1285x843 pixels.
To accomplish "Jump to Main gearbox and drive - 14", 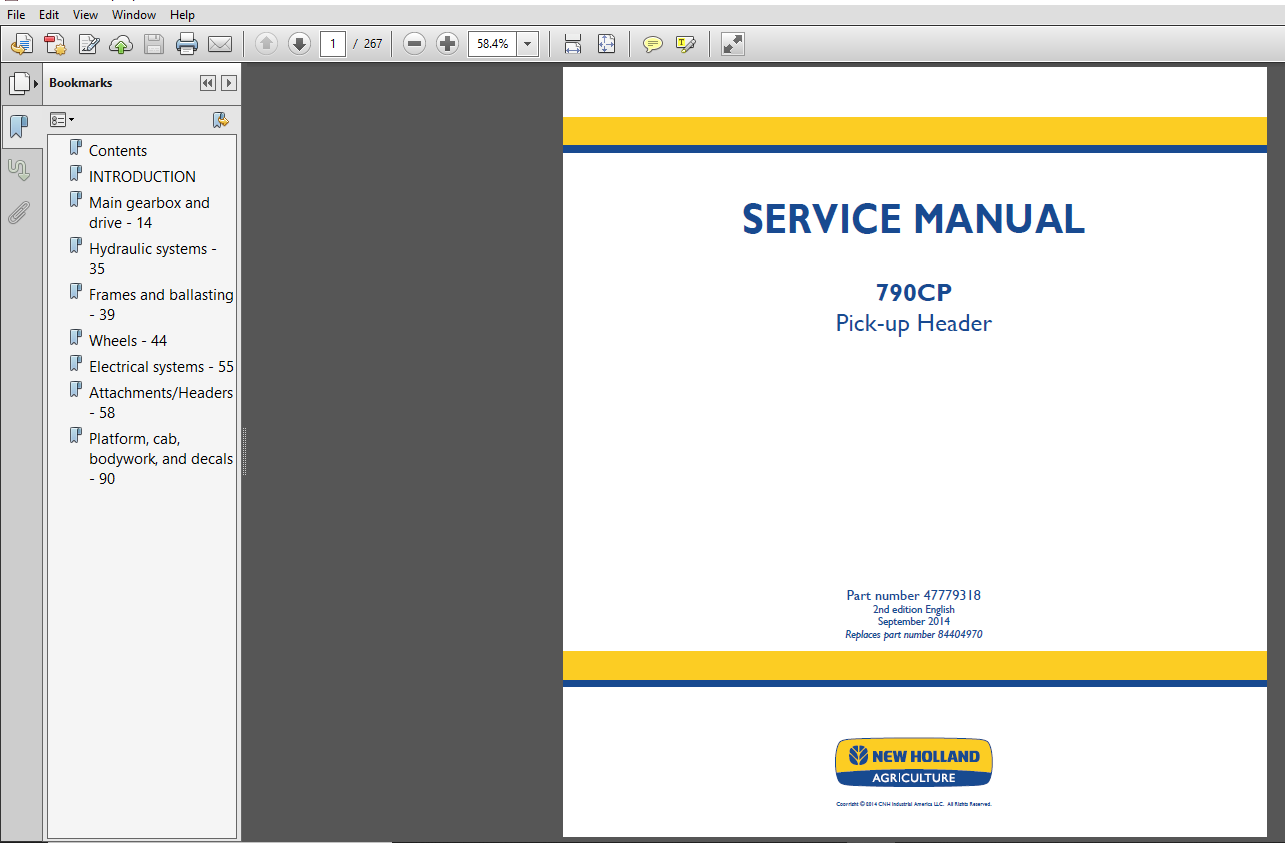I will click(149, 213).
